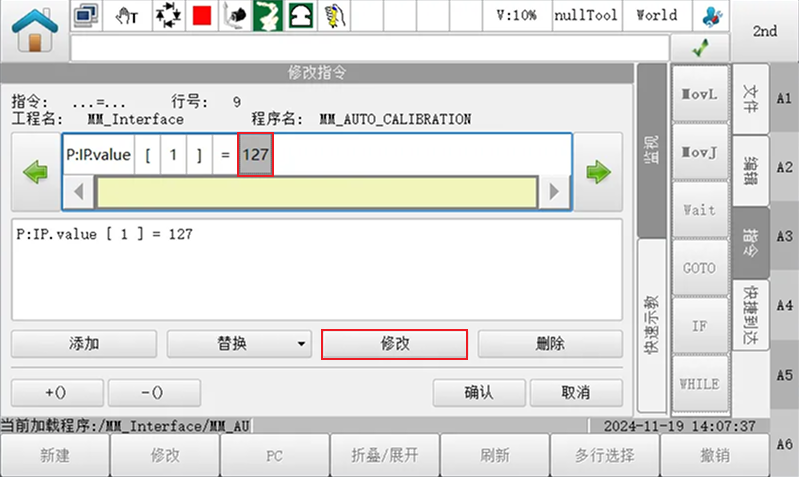The height and width of the screenshot is (477, 799).
Task: Open the 快速示教 quick teach tab
Action: pos(652,325)
